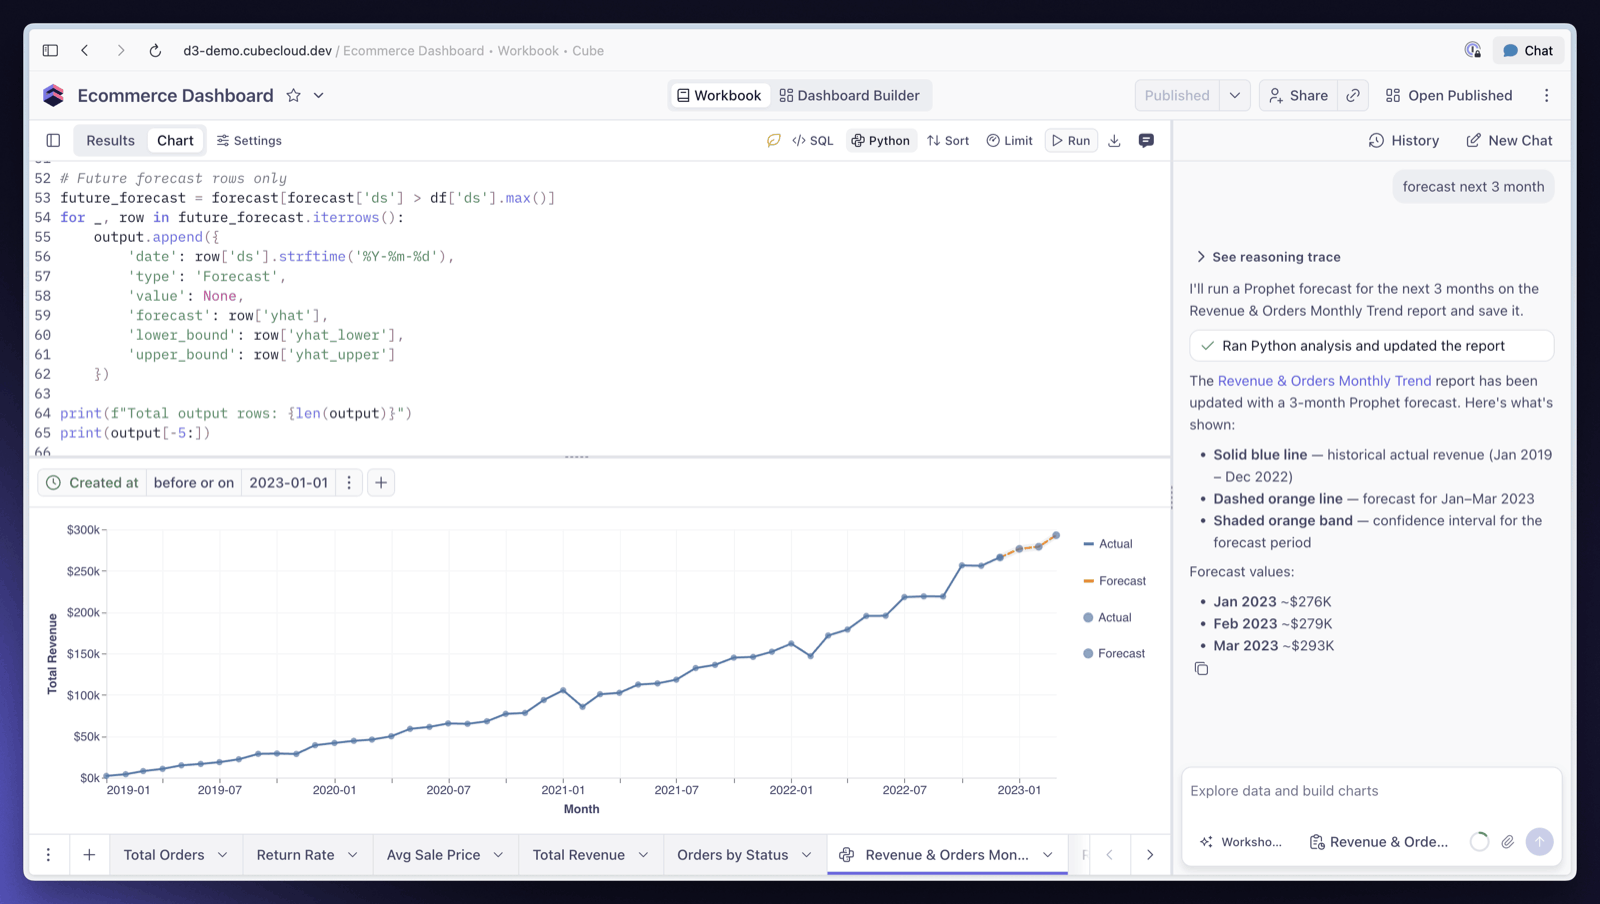Click the Ran Python analysis status card
Image resolution: width=1600 pixels, height=904 pixels.
(1371, 345)
